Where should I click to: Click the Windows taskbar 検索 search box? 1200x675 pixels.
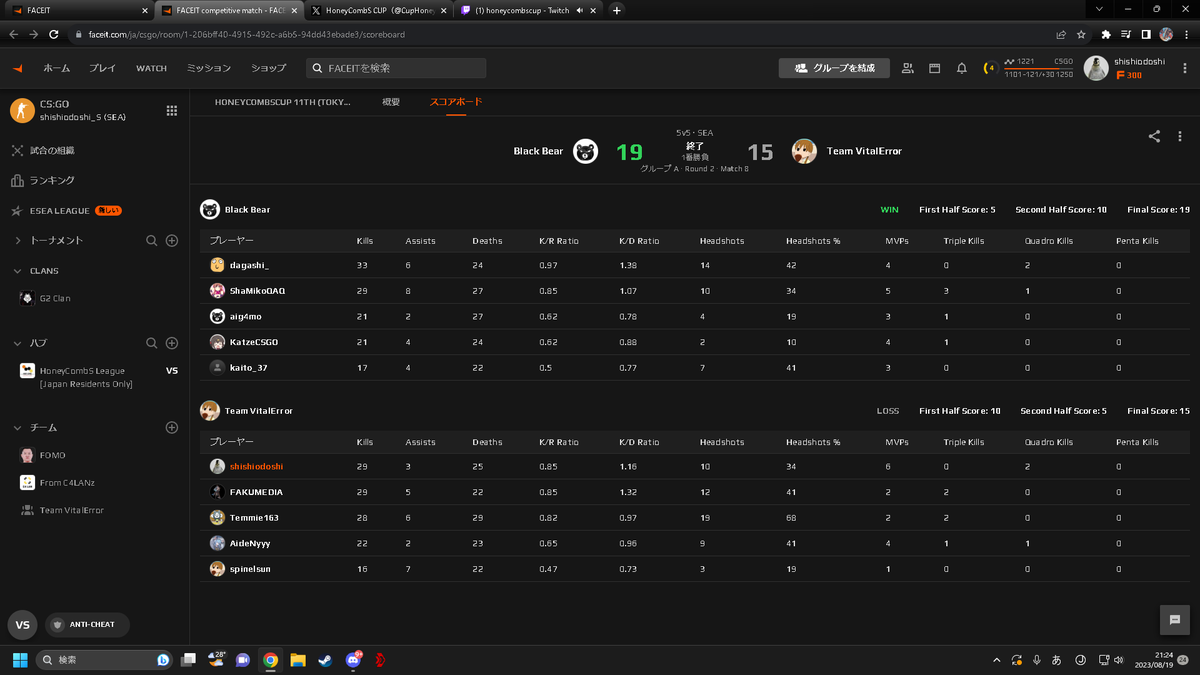104,660
